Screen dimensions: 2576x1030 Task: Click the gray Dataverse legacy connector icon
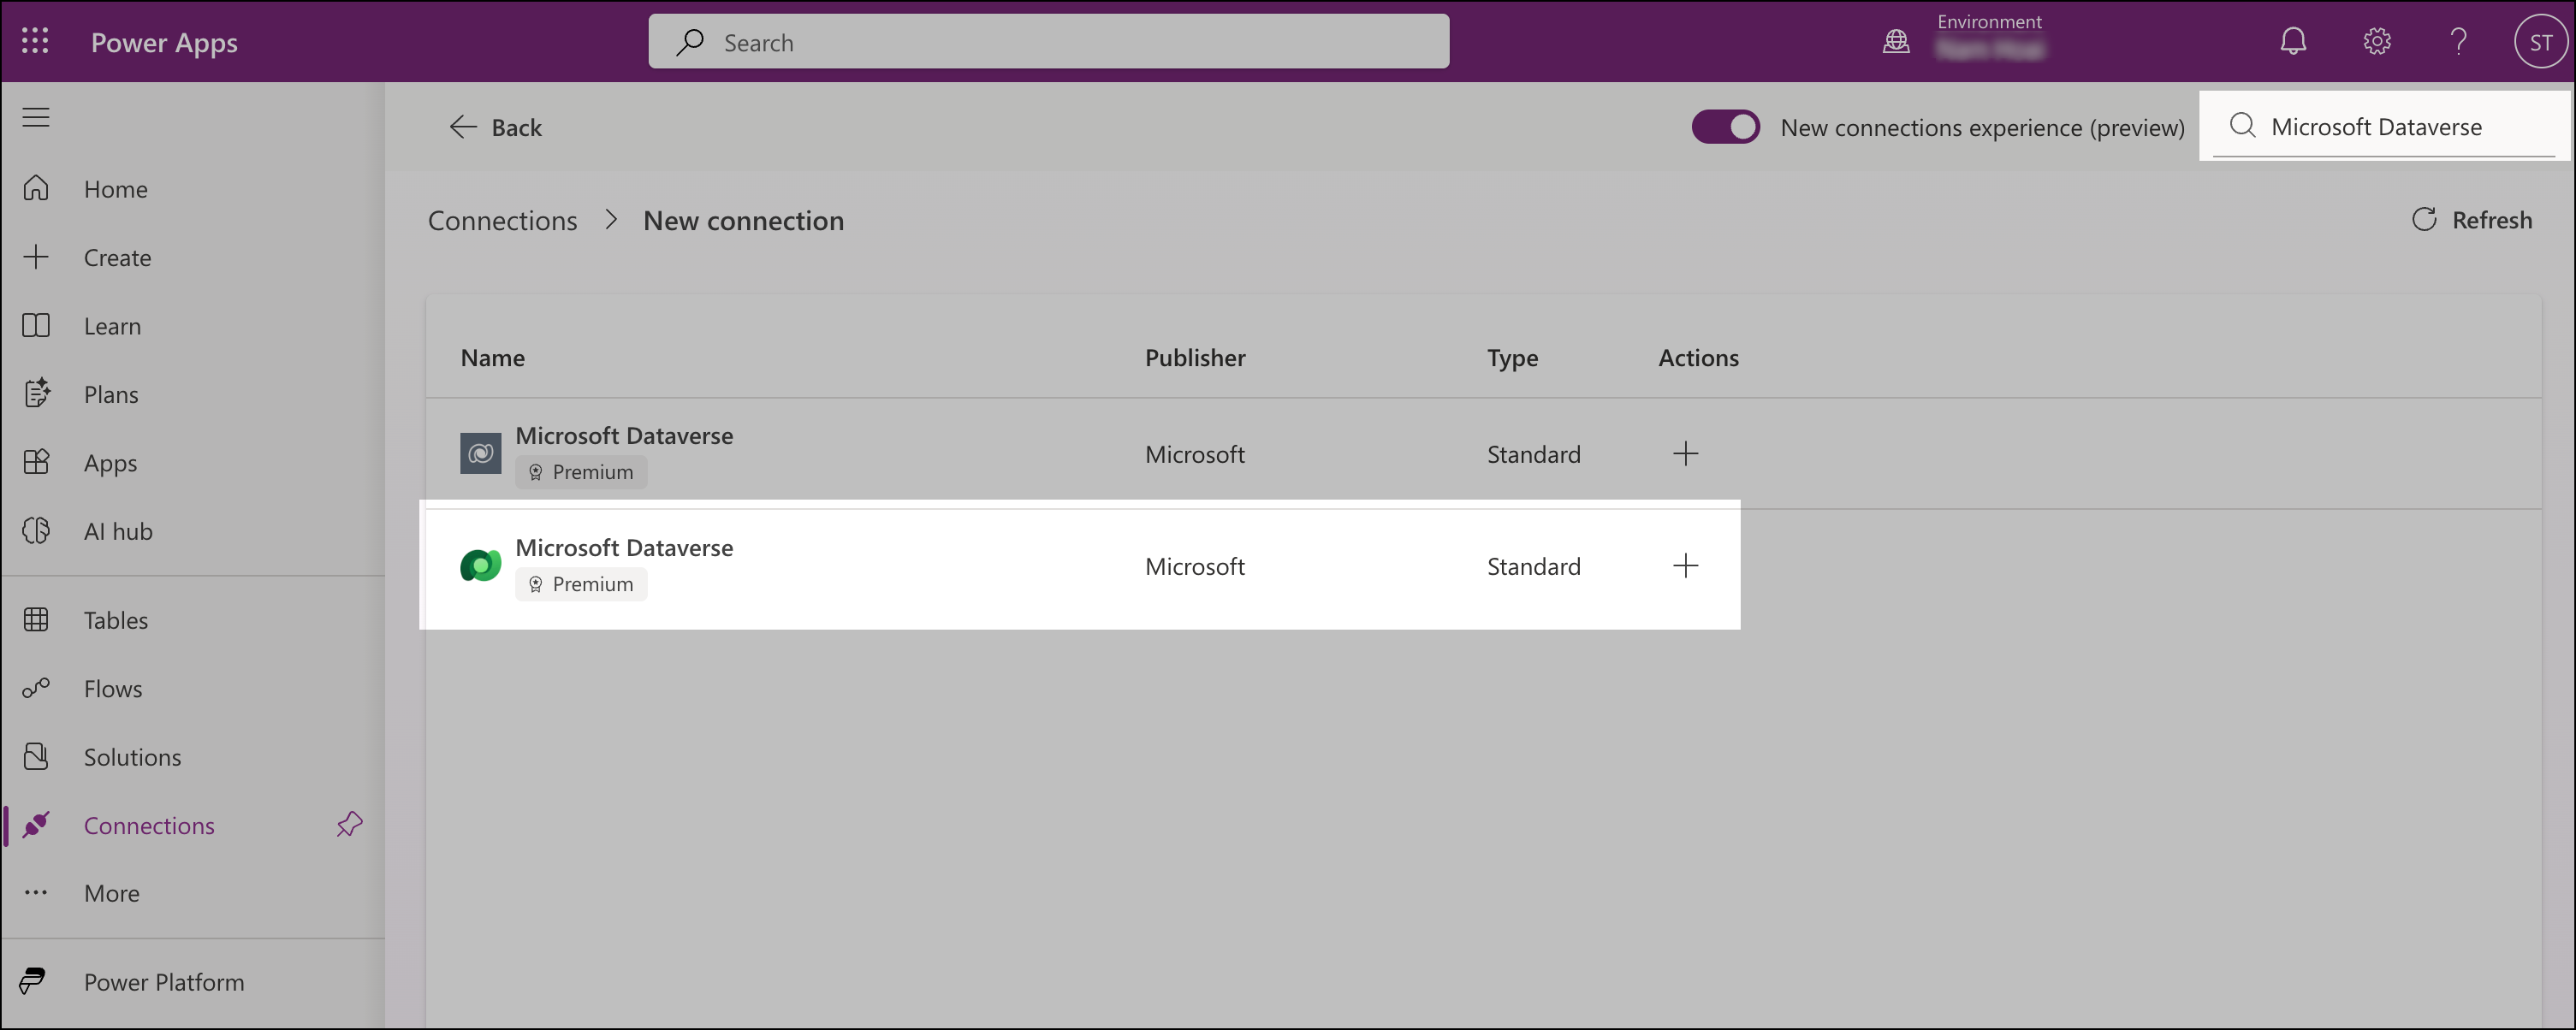tap(480, 454)
